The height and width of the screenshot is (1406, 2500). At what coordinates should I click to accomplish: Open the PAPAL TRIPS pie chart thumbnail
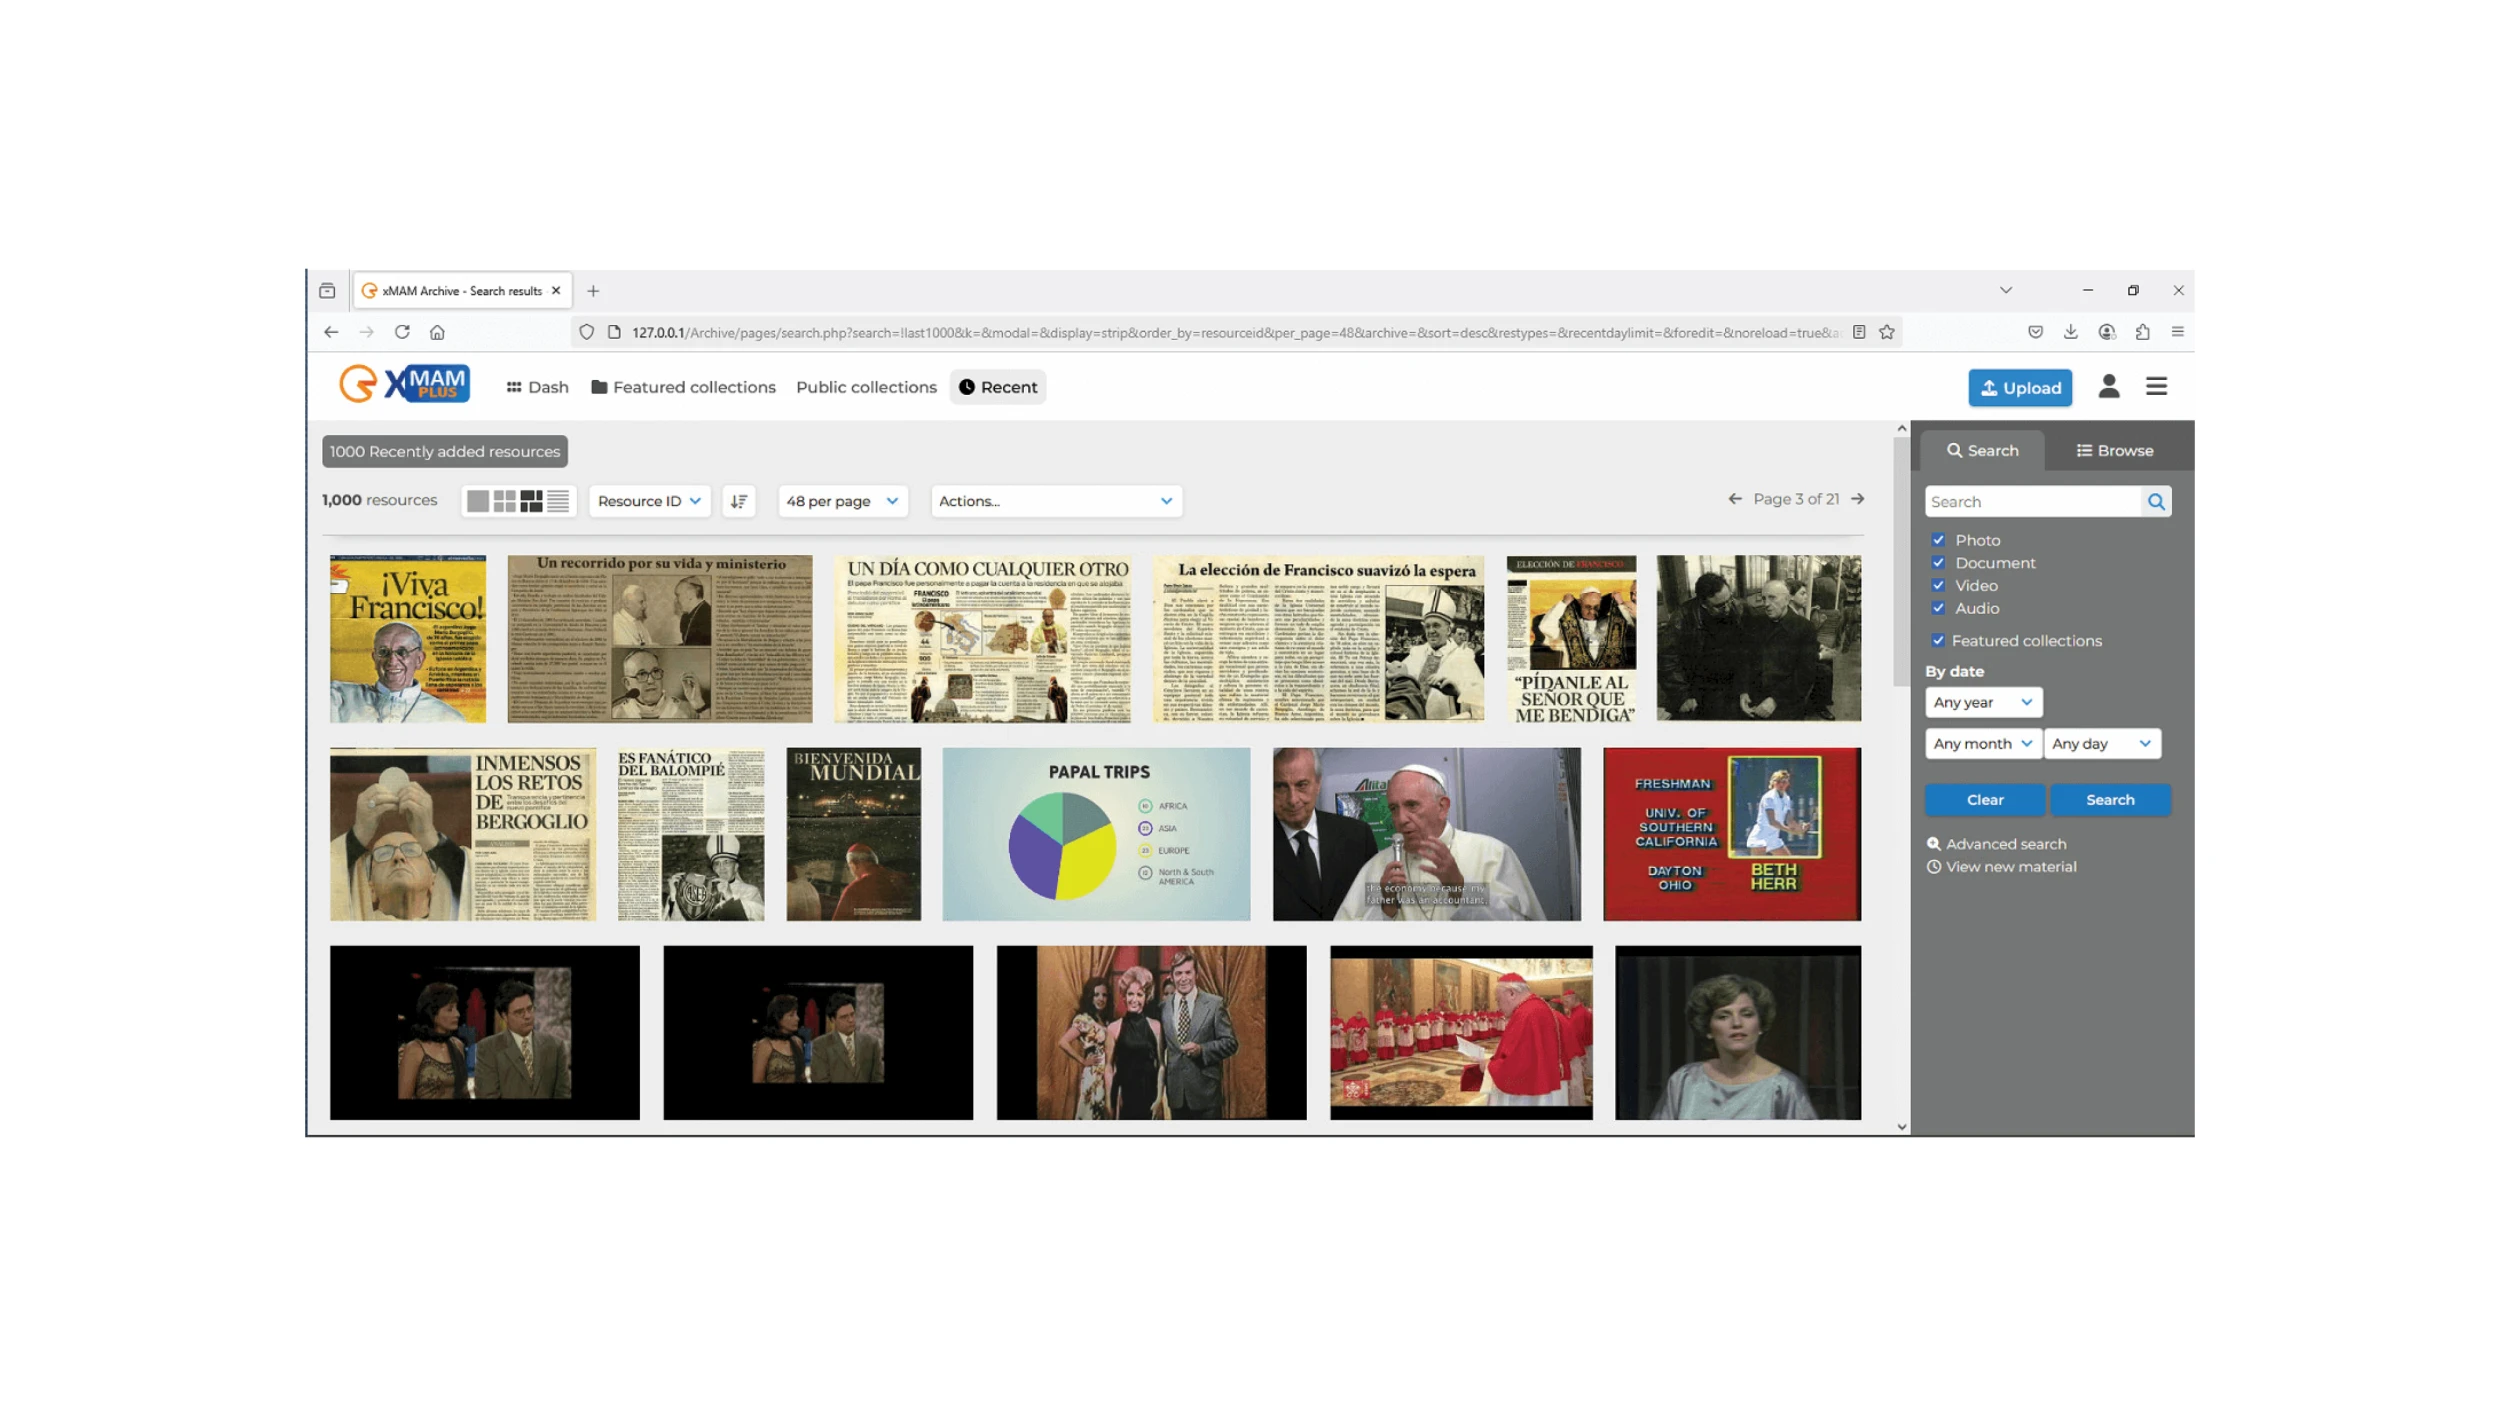coord(1096,834)
